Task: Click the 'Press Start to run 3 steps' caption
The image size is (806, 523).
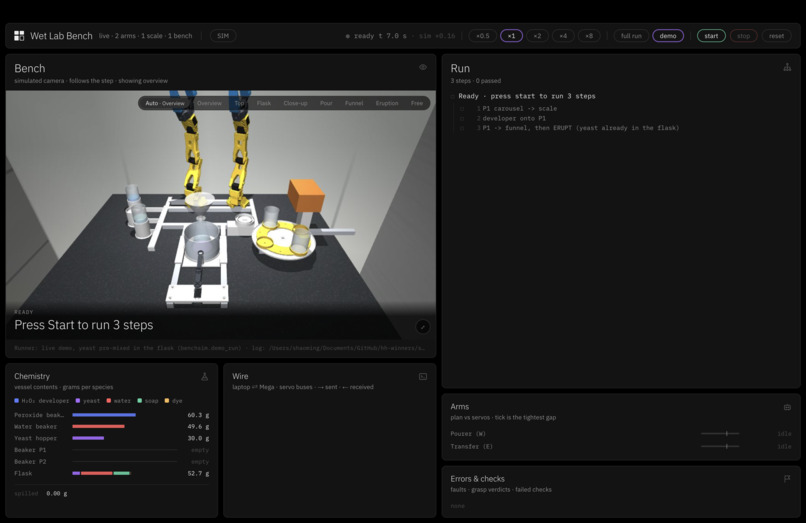Action: 84,325
